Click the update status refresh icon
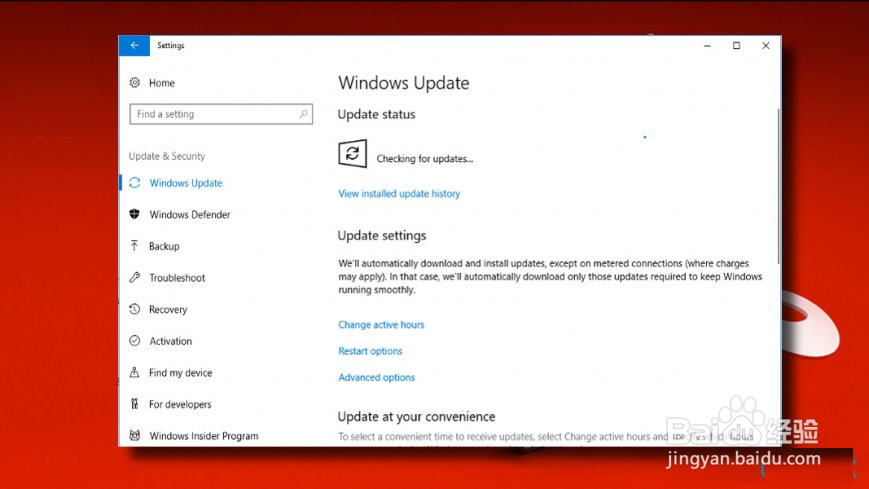 click(x=352, y=153)
